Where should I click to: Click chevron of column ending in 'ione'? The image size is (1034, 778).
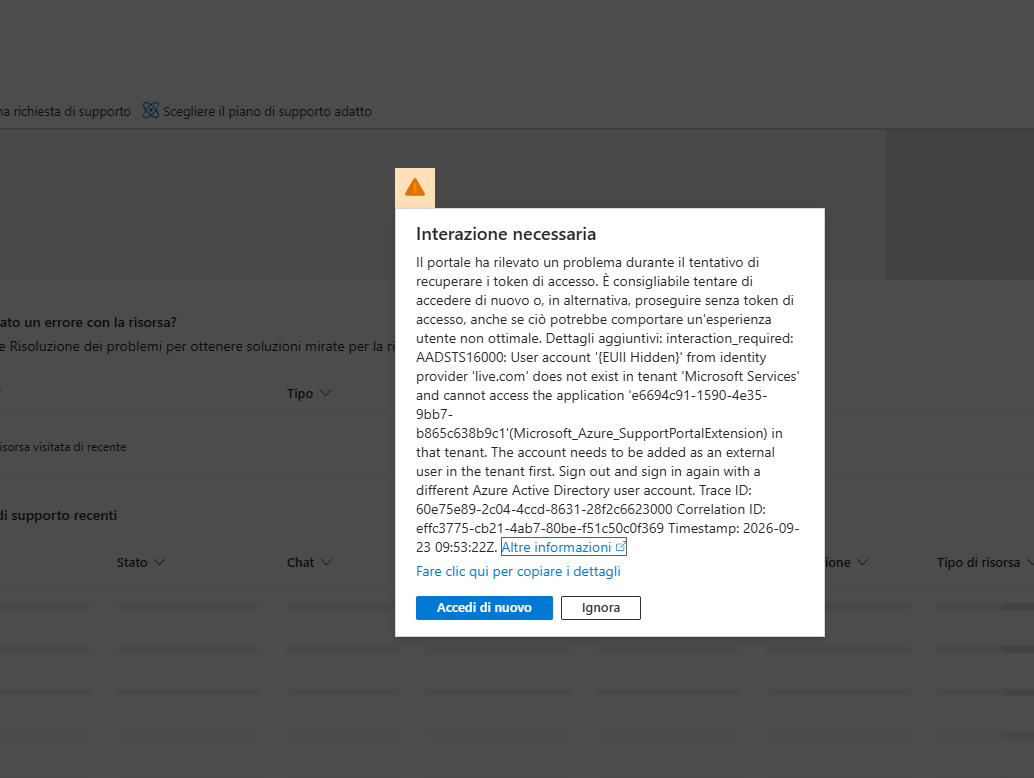pyautogui.click(x=863, y=562)
